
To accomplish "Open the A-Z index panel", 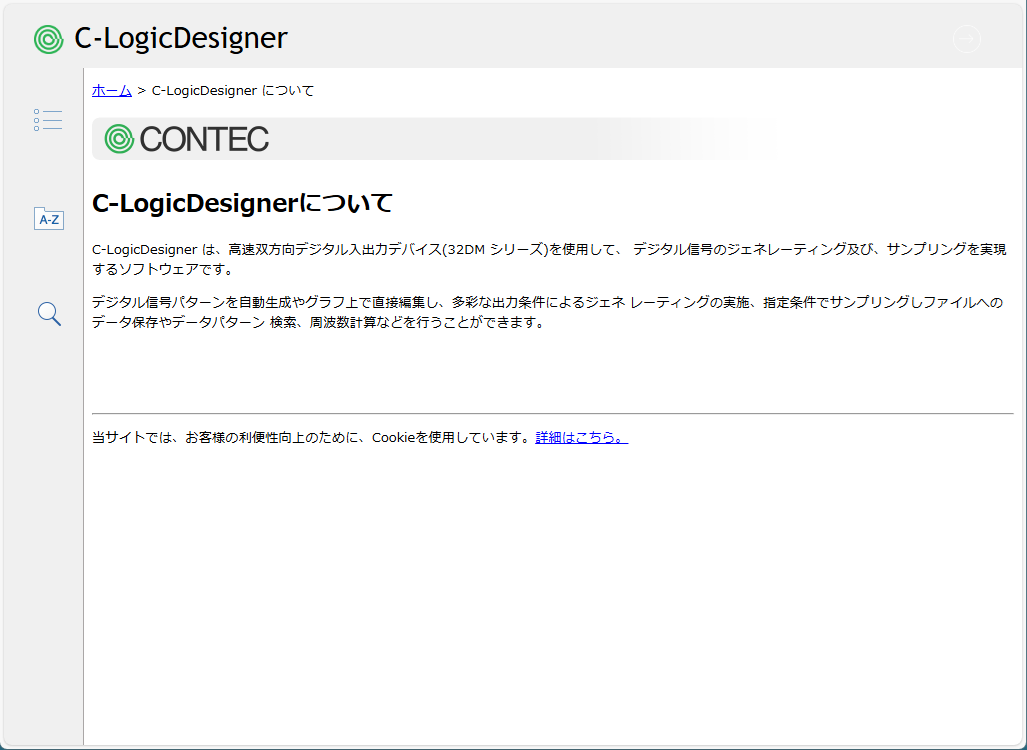I will click(x=48, y=218).
